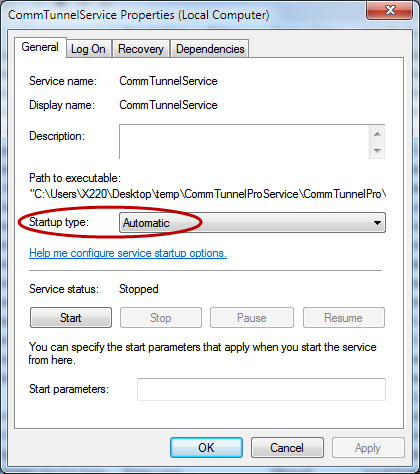Click the General tab
Viewport: 420px width, 474px height.
[x=40, y=47]
